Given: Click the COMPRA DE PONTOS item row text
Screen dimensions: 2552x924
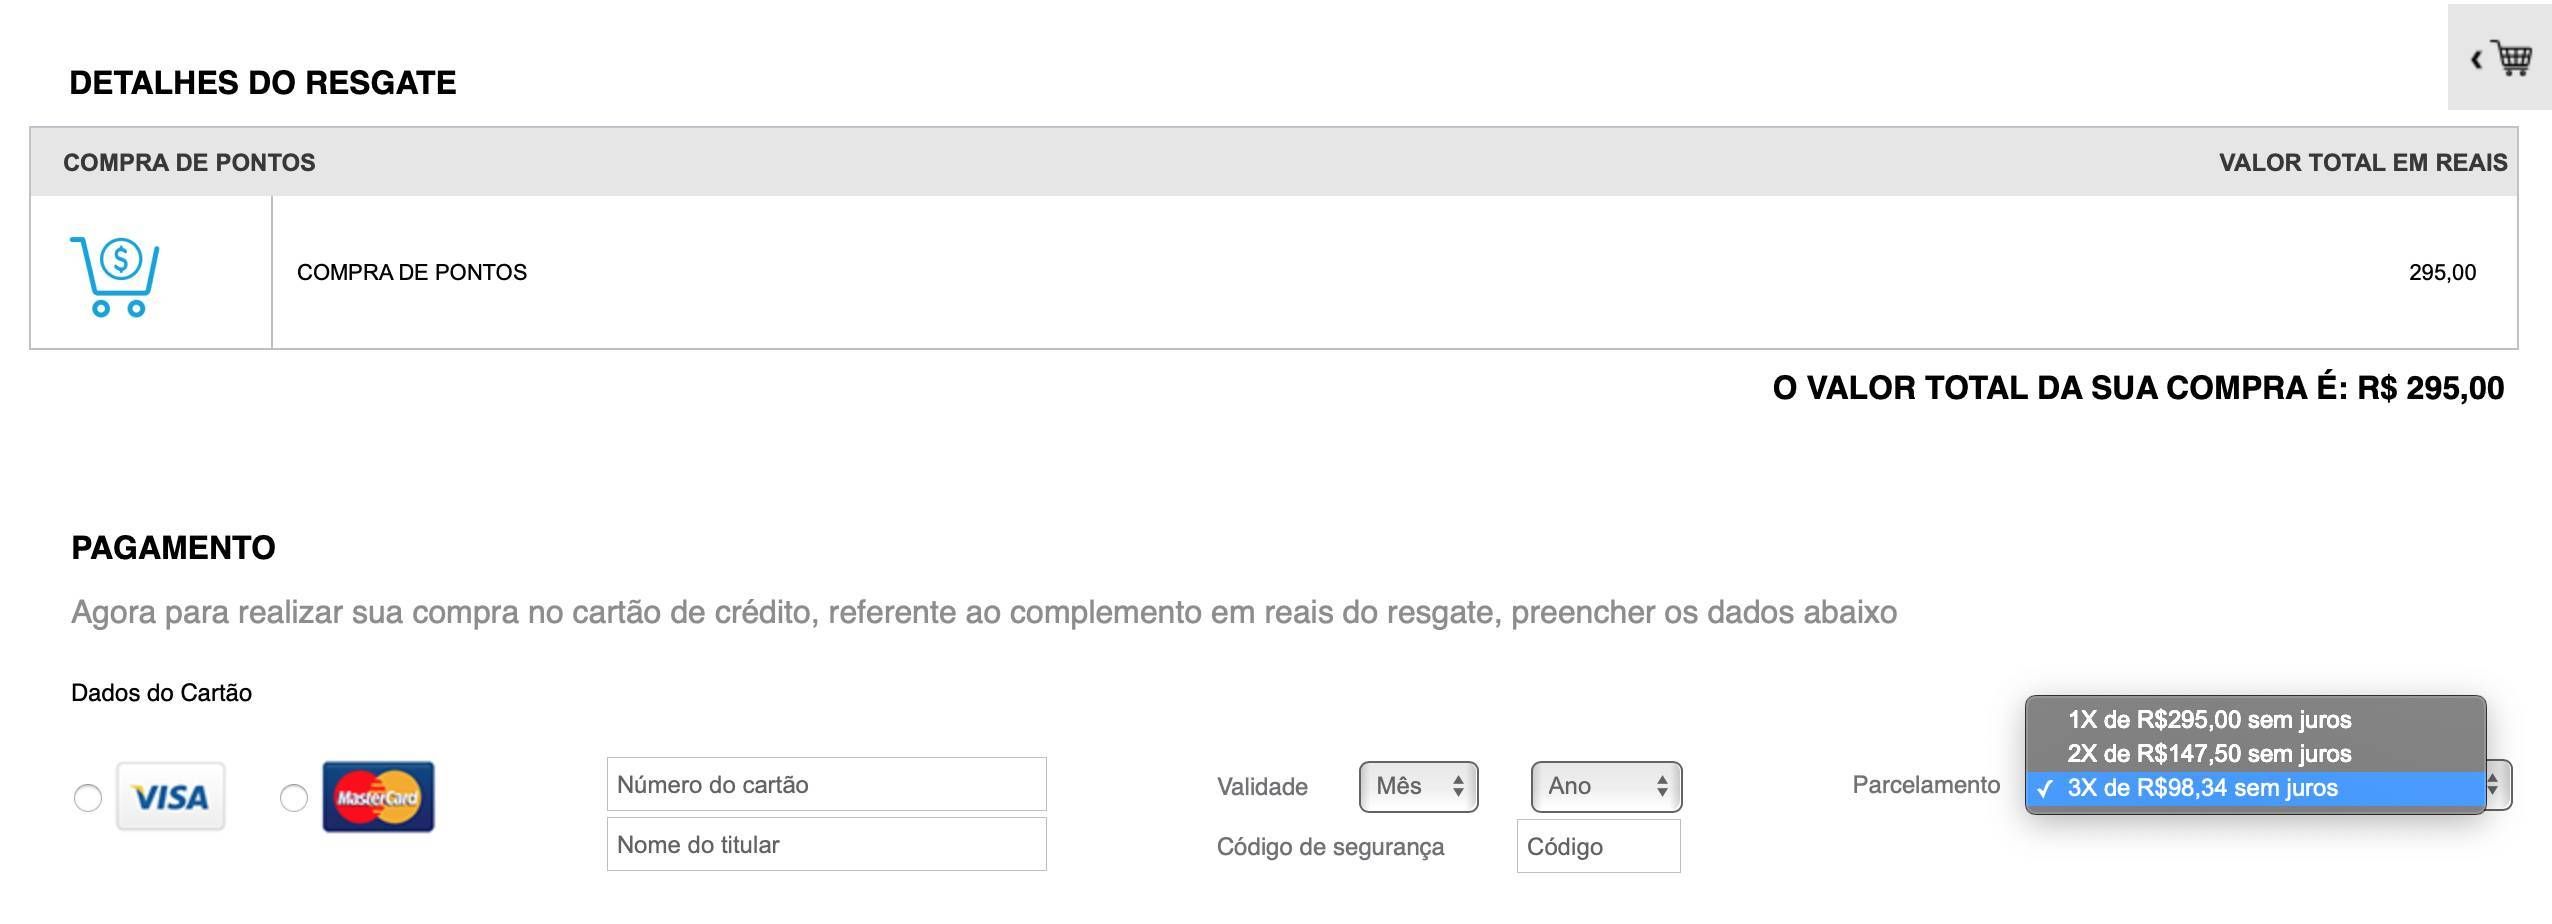Looking at the screenshot, I should pyautogui.click(x=412, y=272).
